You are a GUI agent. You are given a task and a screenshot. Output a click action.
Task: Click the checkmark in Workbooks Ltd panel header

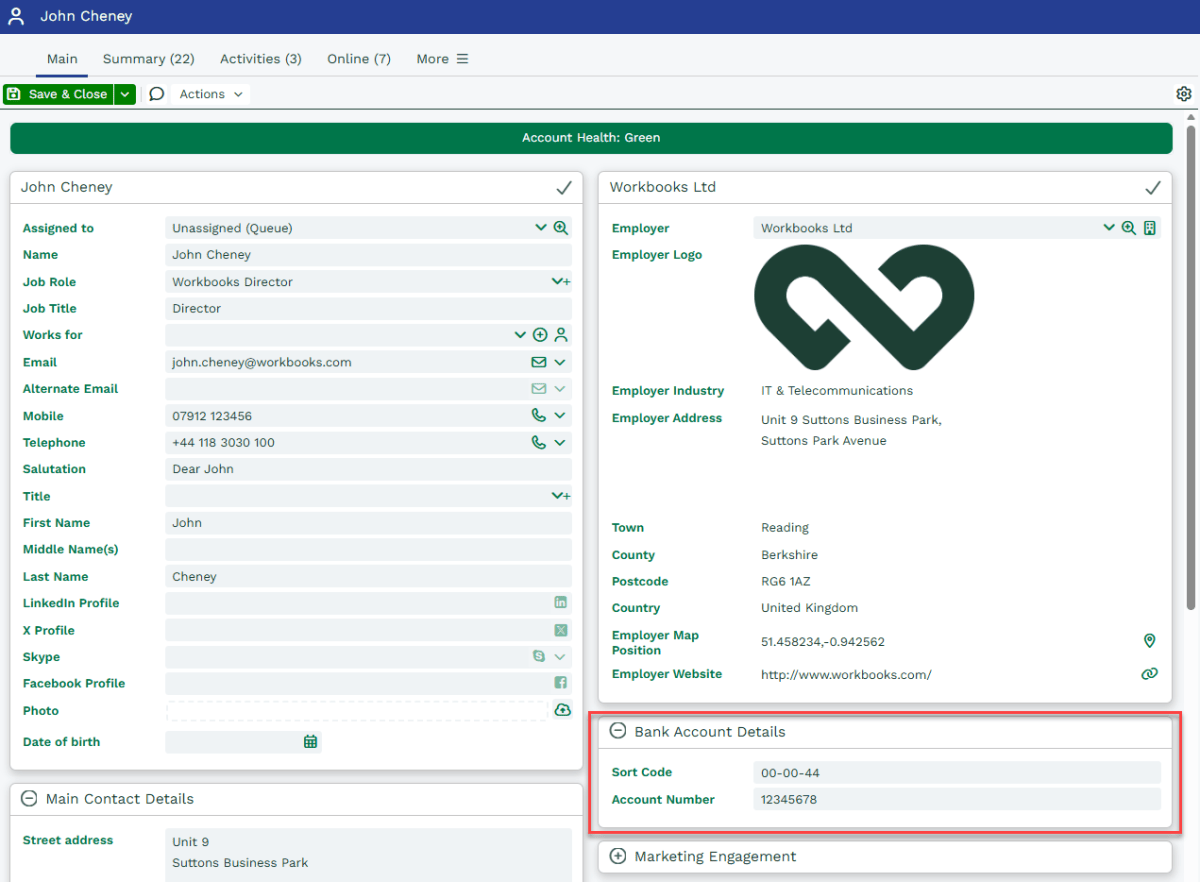coord(1153,187)
